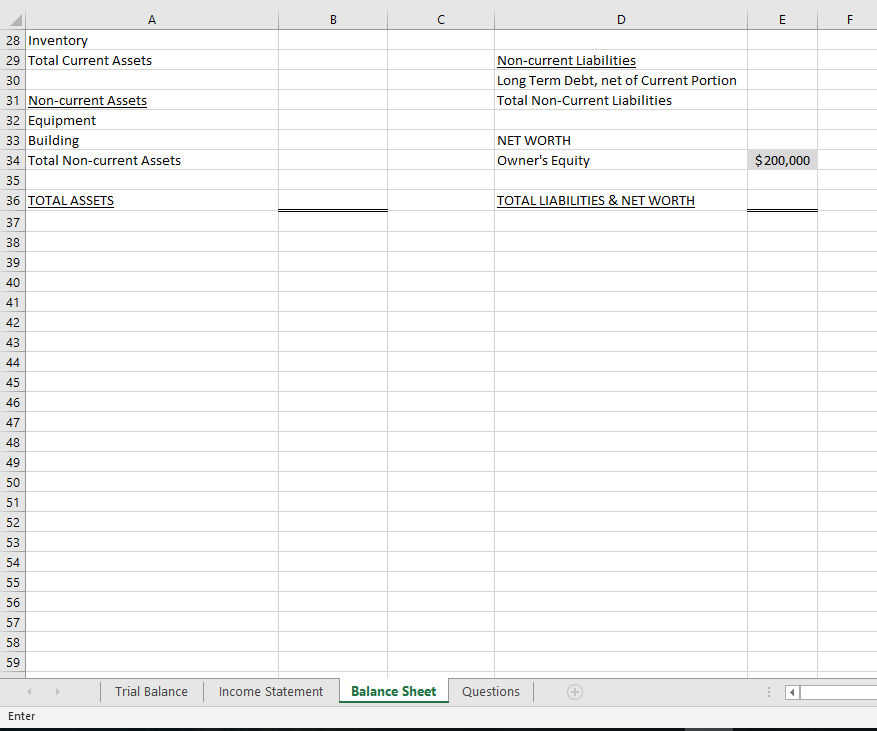Click the active Balance Sheet tab
The width and height of the screenshot is (877, 731).
click(393, 691)
